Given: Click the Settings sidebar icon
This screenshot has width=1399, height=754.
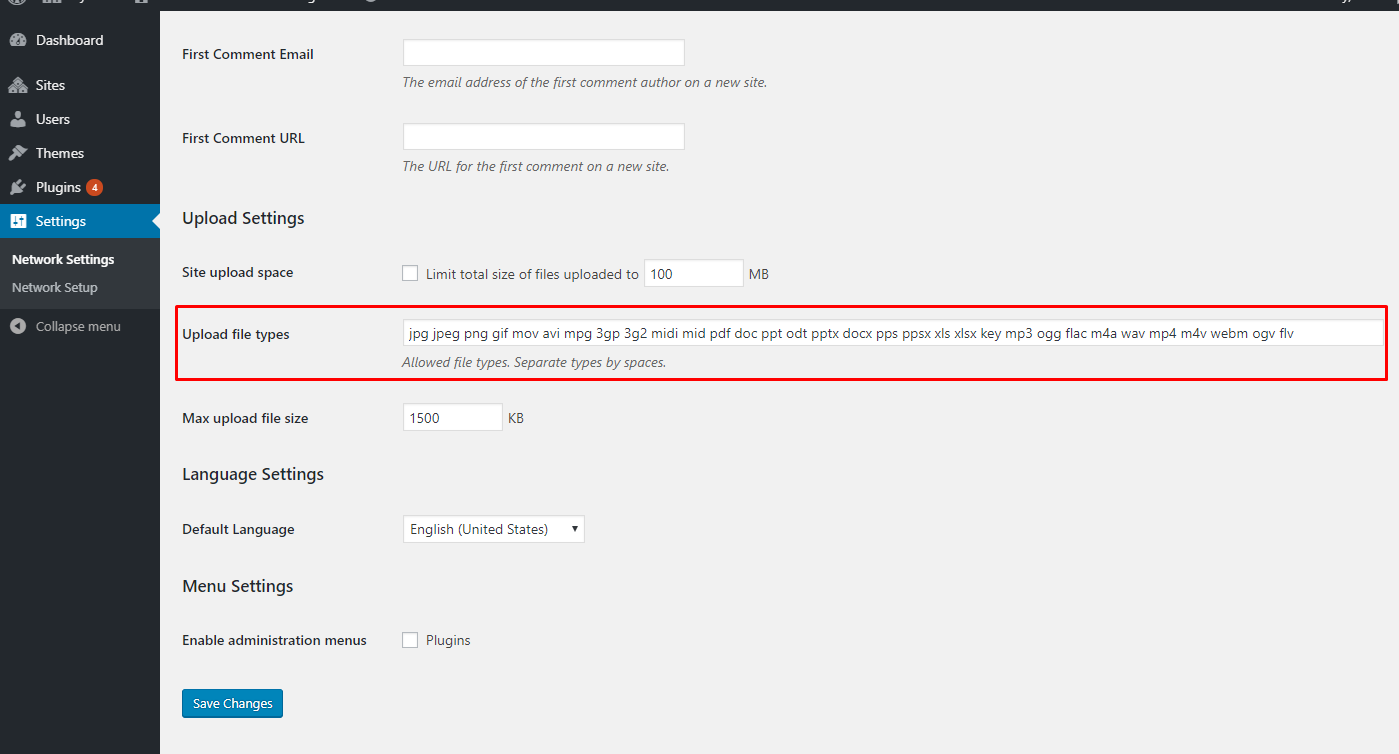Looking at the screenshot, I should pyautogui.click(x=18, y=220).
